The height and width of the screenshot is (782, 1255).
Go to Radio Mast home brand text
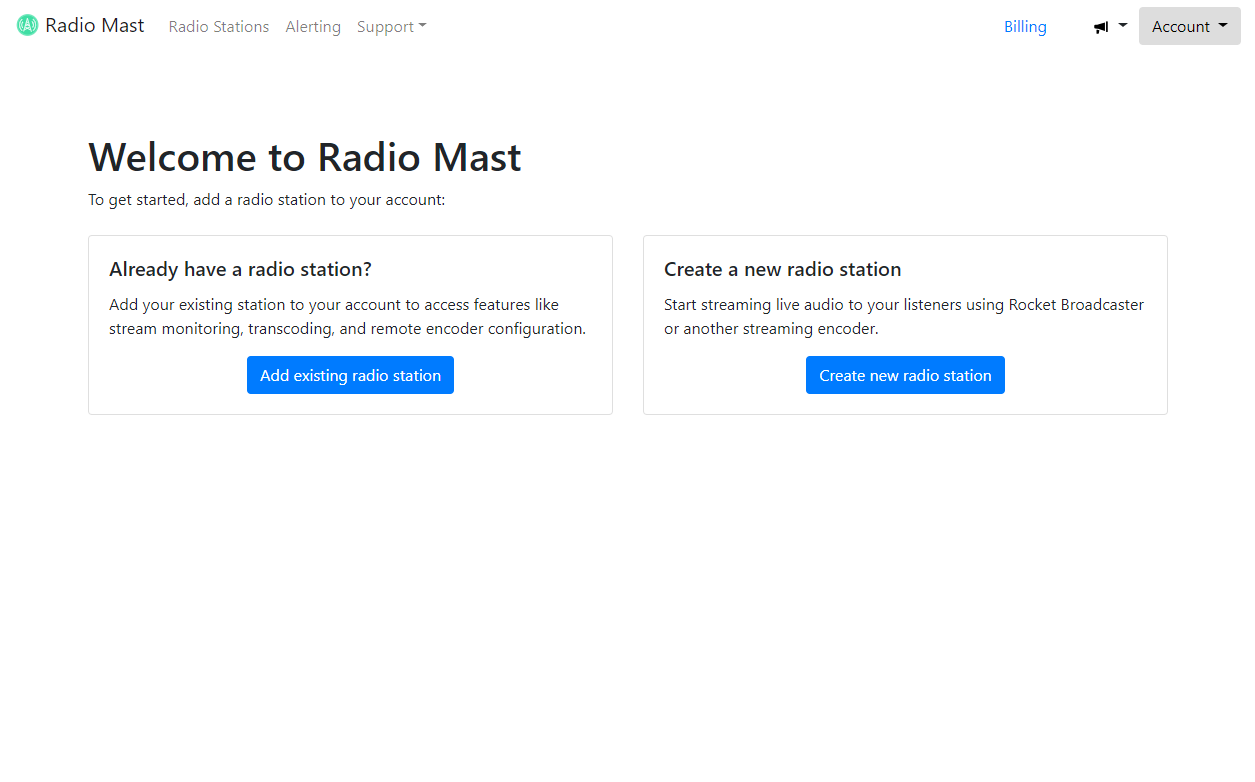[95, 26]
